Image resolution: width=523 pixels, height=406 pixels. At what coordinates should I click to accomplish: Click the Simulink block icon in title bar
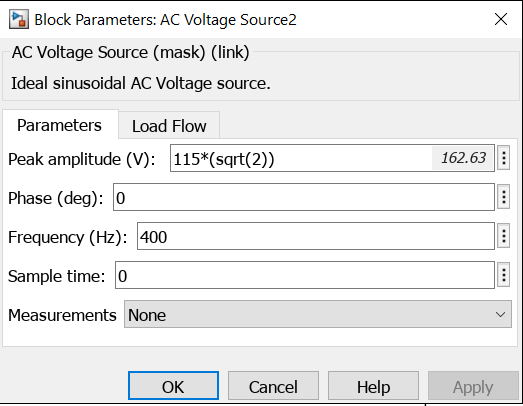[19, 20]
